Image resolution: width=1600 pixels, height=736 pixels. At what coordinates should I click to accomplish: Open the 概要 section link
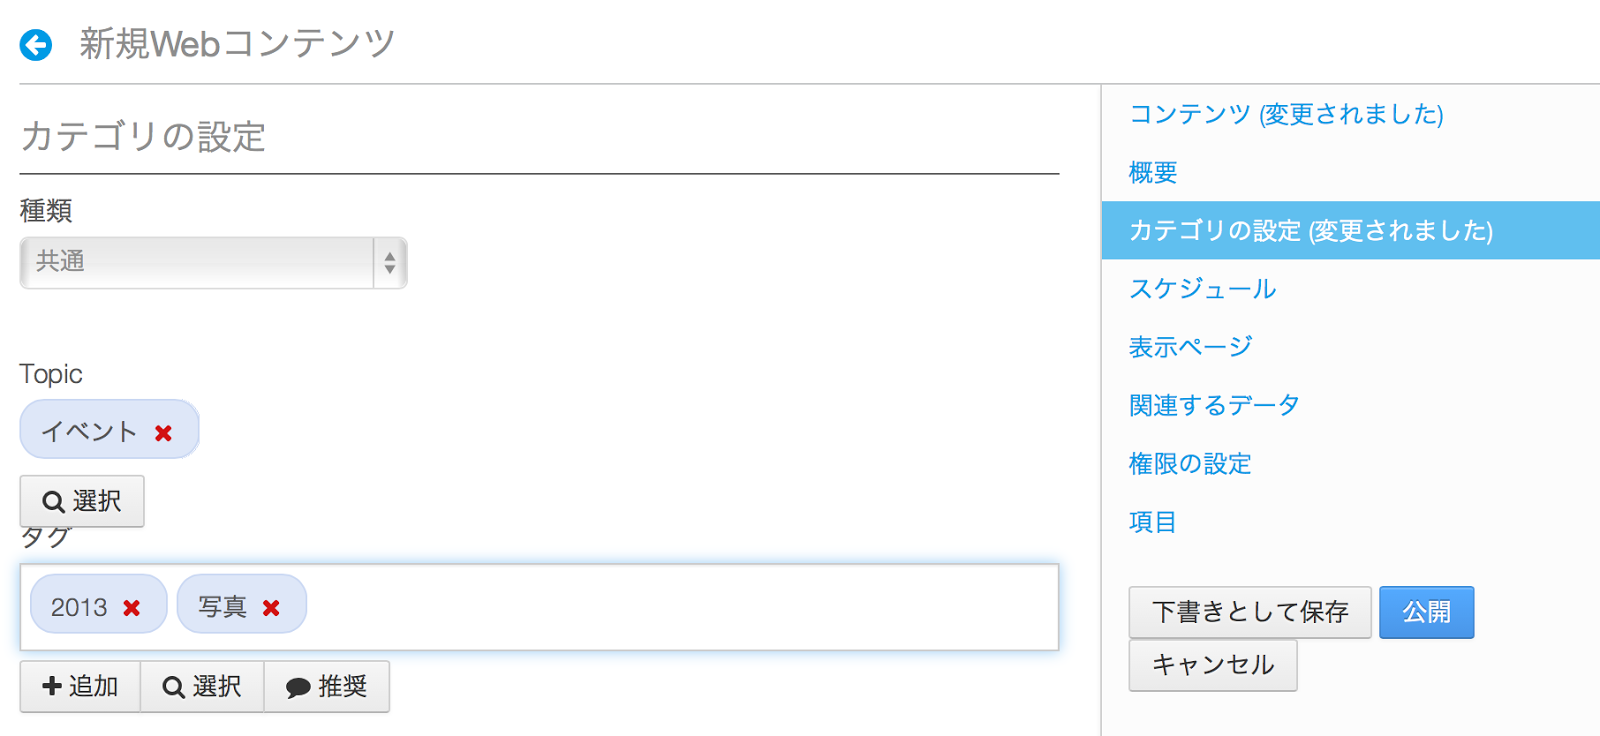(x=1153, y=172)
